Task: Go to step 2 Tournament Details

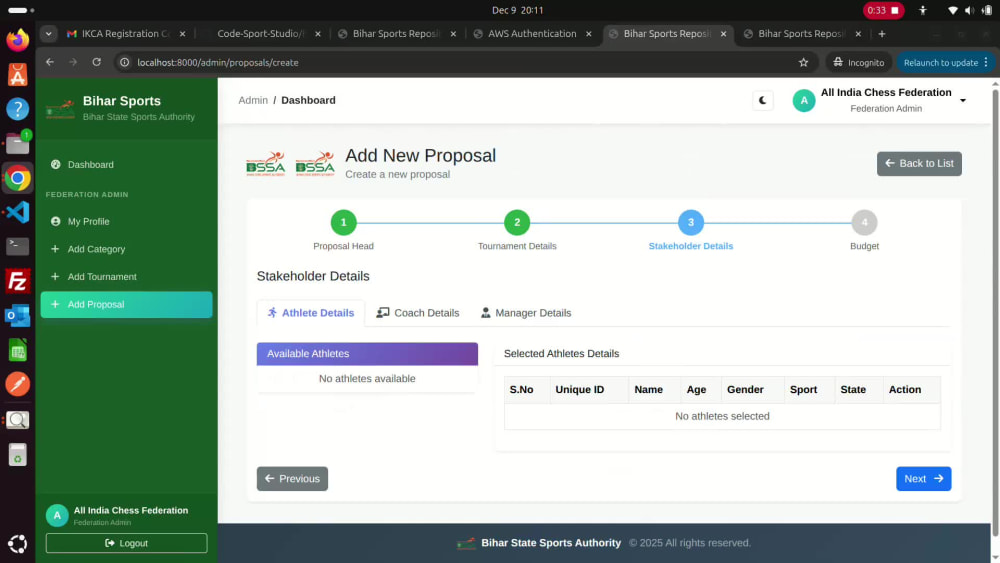Action: 517,223
